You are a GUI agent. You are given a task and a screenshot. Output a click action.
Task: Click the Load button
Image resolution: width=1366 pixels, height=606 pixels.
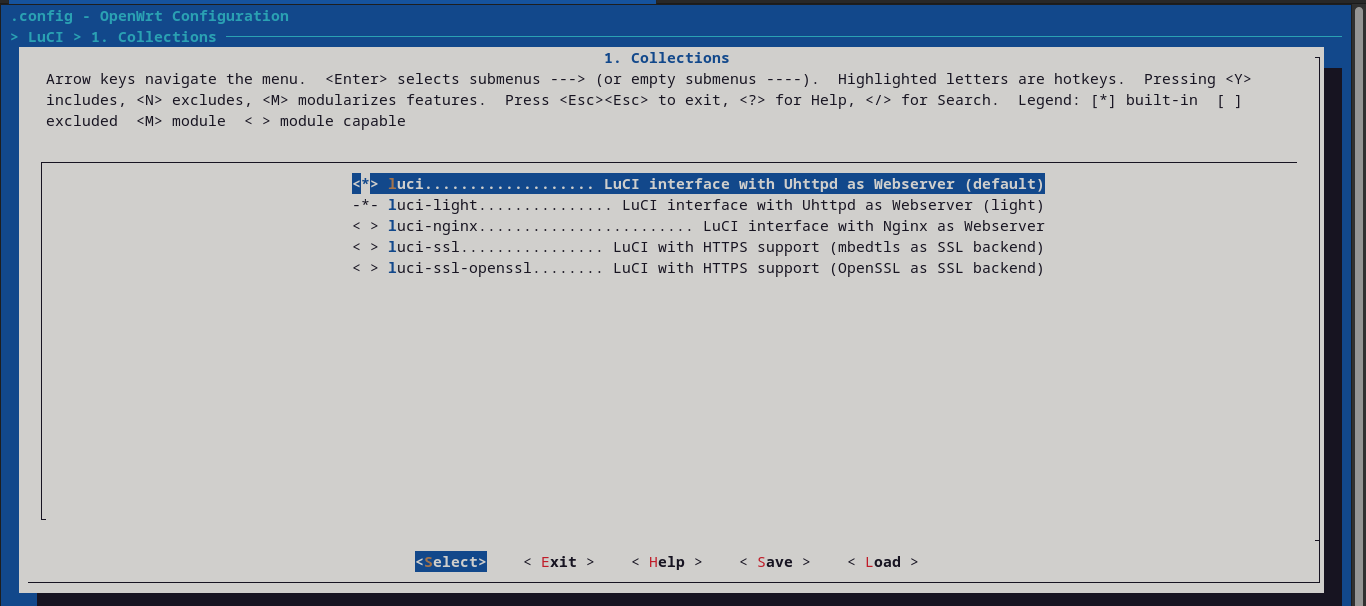click(x=883, y=562)
